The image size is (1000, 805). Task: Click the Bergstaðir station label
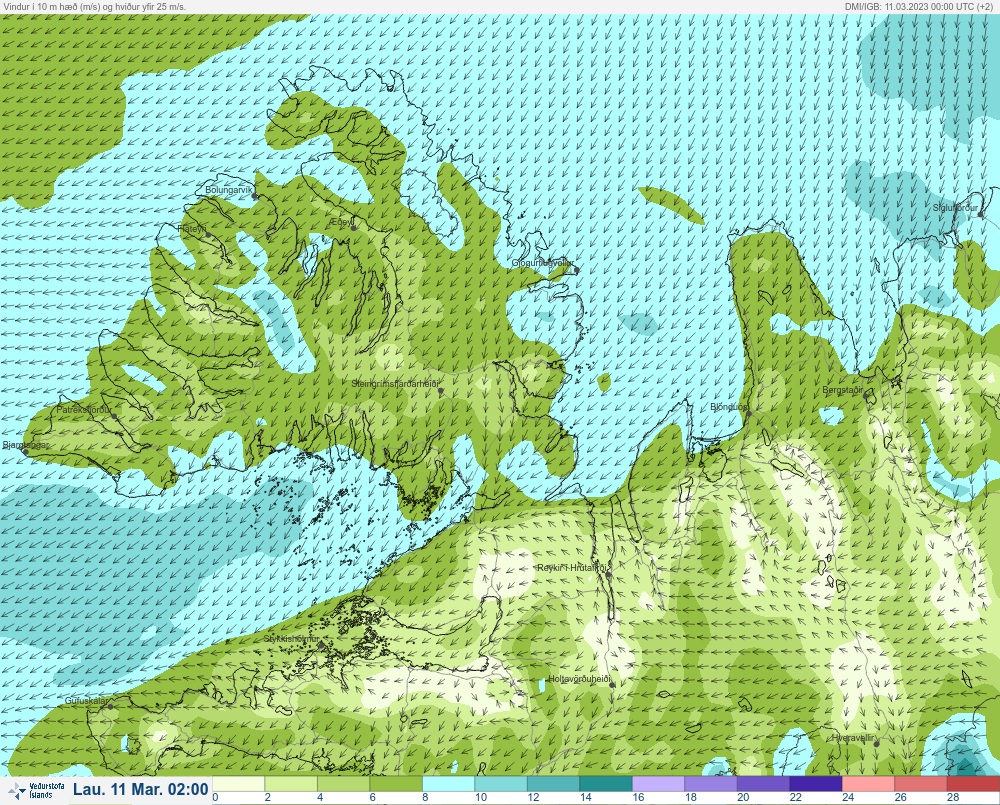tap(842, 390)
